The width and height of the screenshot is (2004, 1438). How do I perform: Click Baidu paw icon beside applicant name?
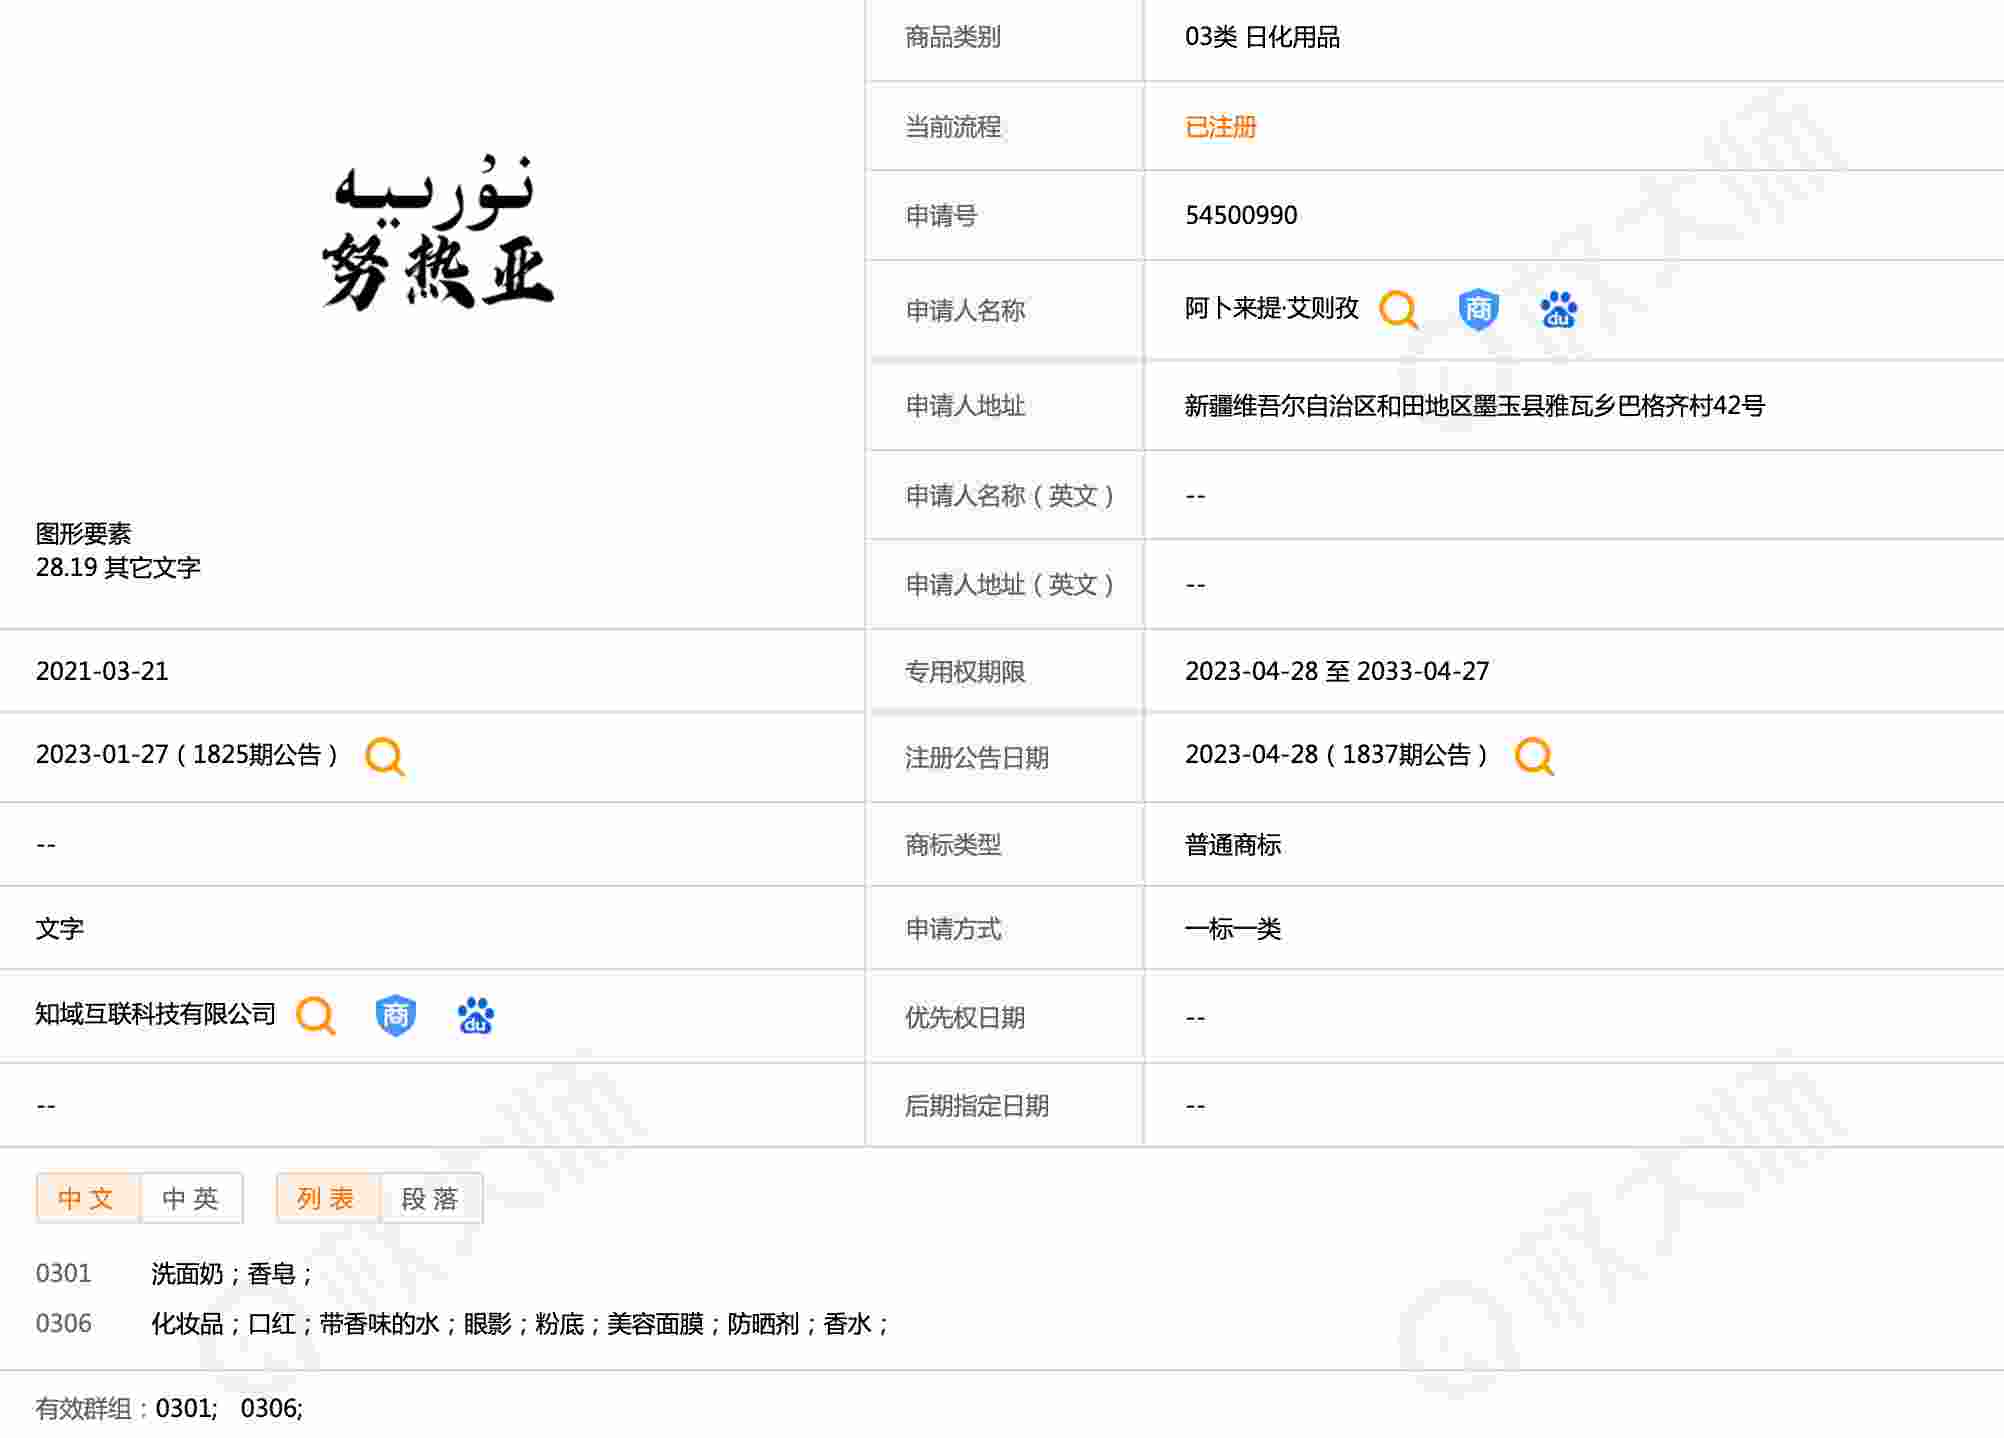(x=1558, y=310)
